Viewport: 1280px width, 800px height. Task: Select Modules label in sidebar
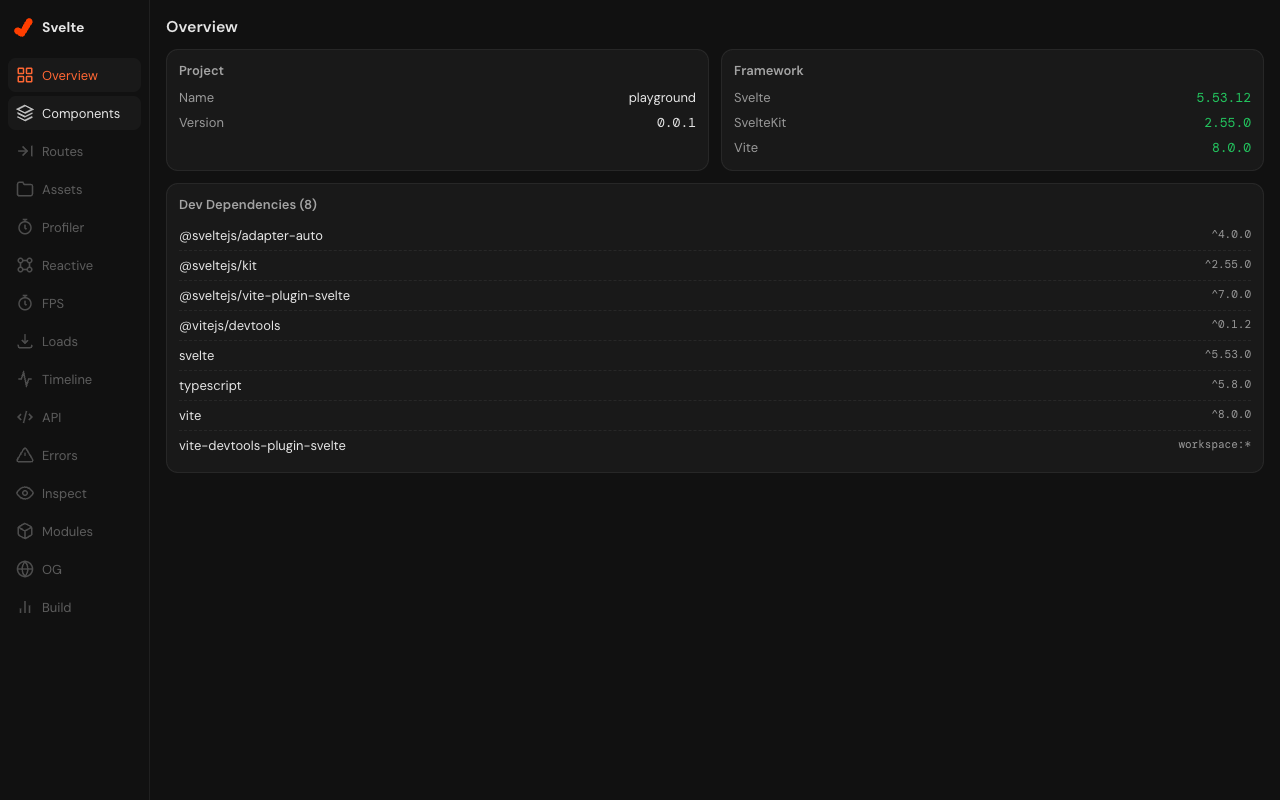point(67,531)
